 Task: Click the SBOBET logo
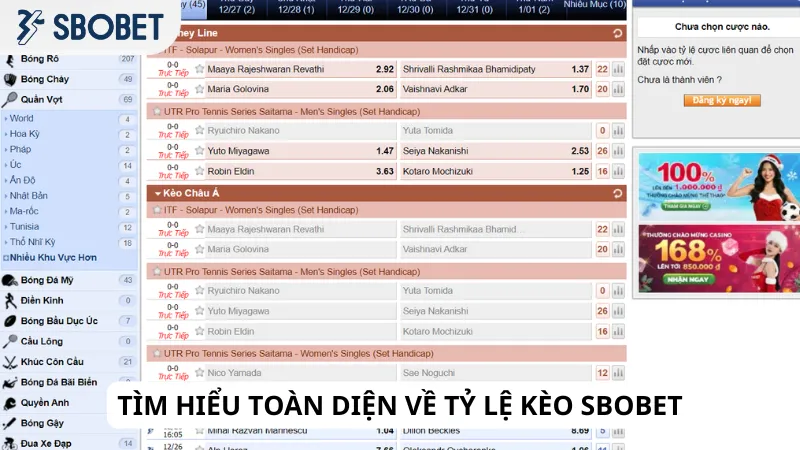(x=90, y=27)
